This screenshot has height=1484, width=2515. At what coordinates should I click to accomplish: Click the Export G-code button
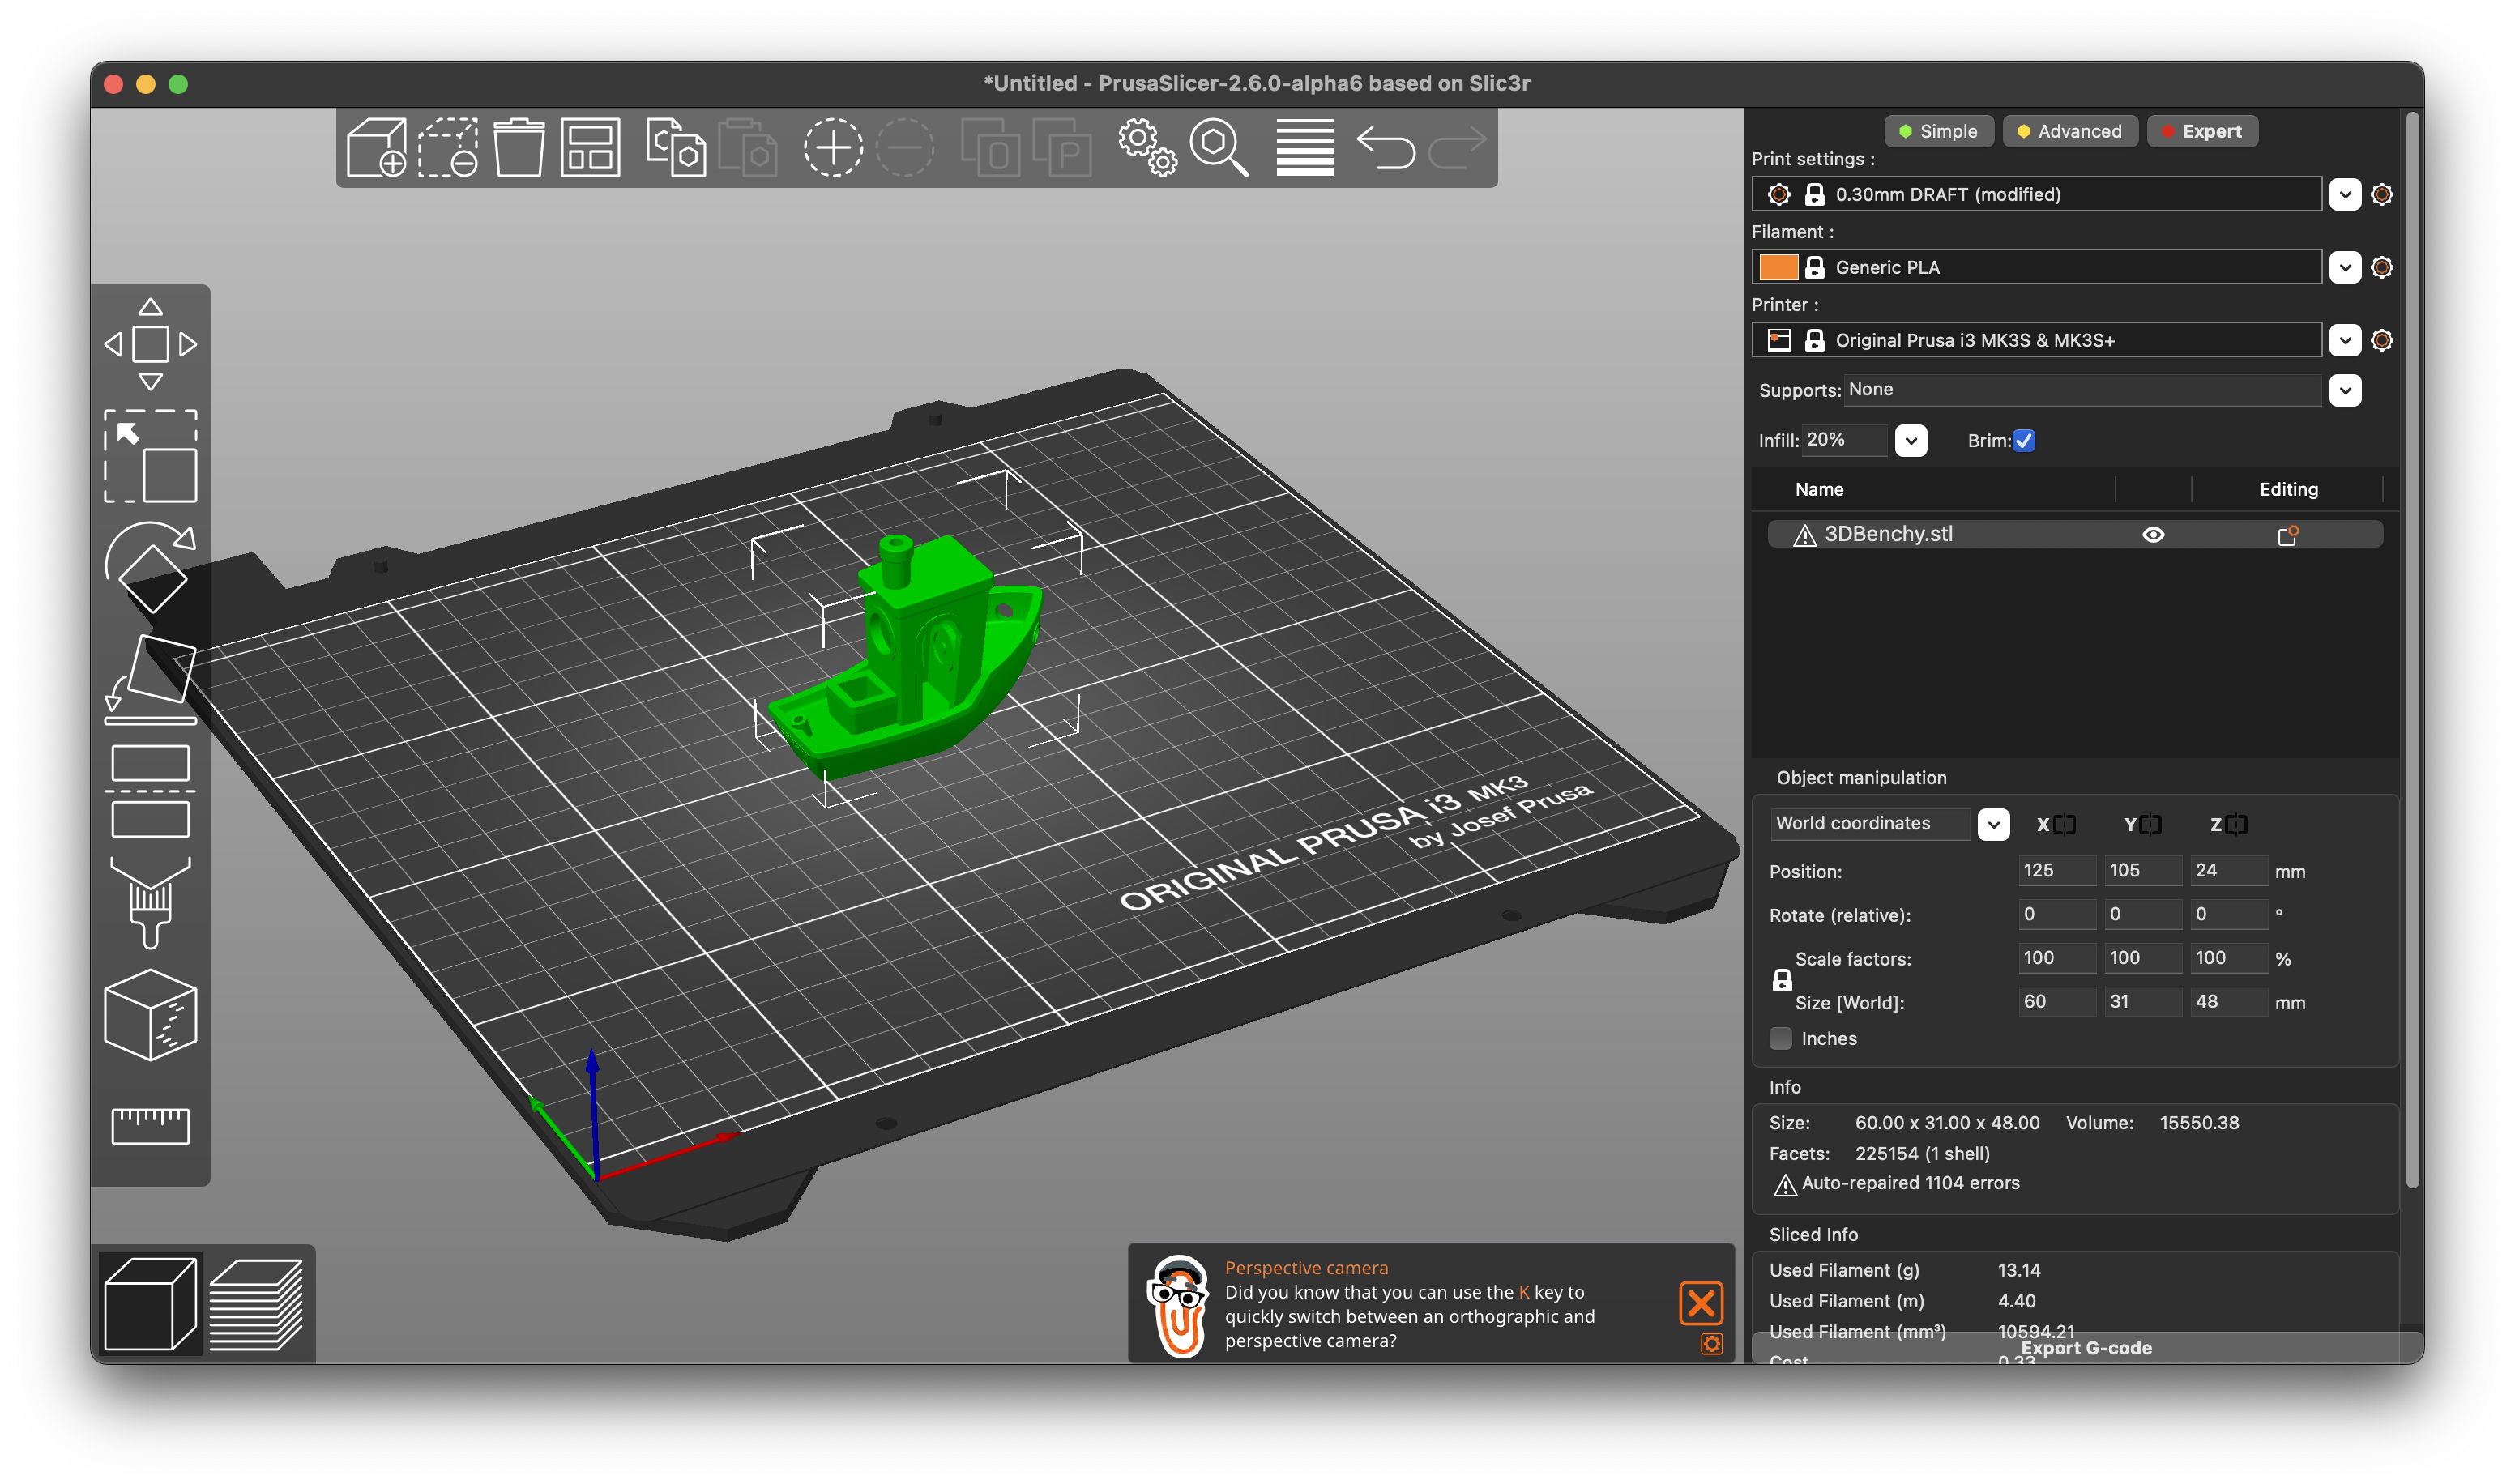pos(2086,1347)
